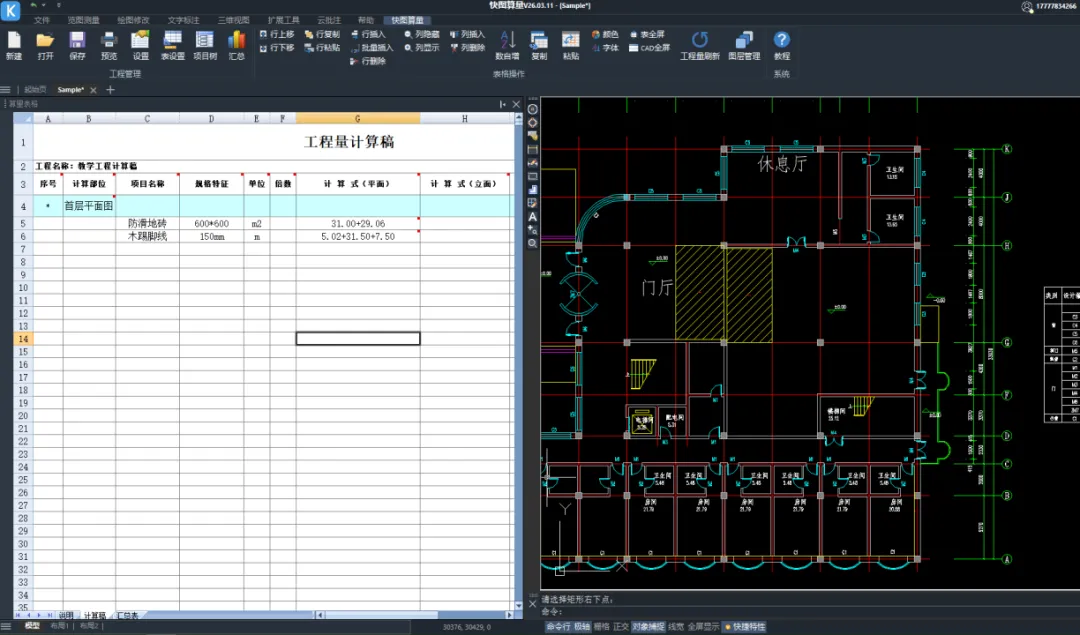
Task: Select column G header
Action: click(358, 118)
